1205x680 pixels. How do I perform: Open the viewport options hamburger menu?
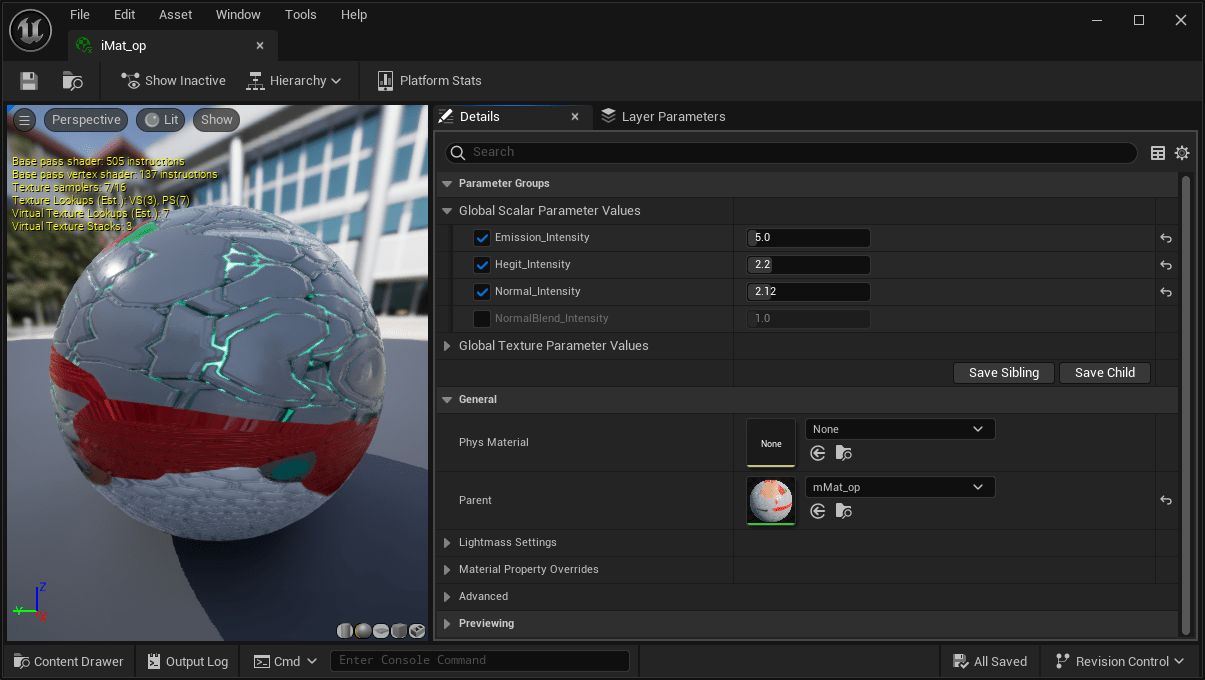click(x=24, y=120)
